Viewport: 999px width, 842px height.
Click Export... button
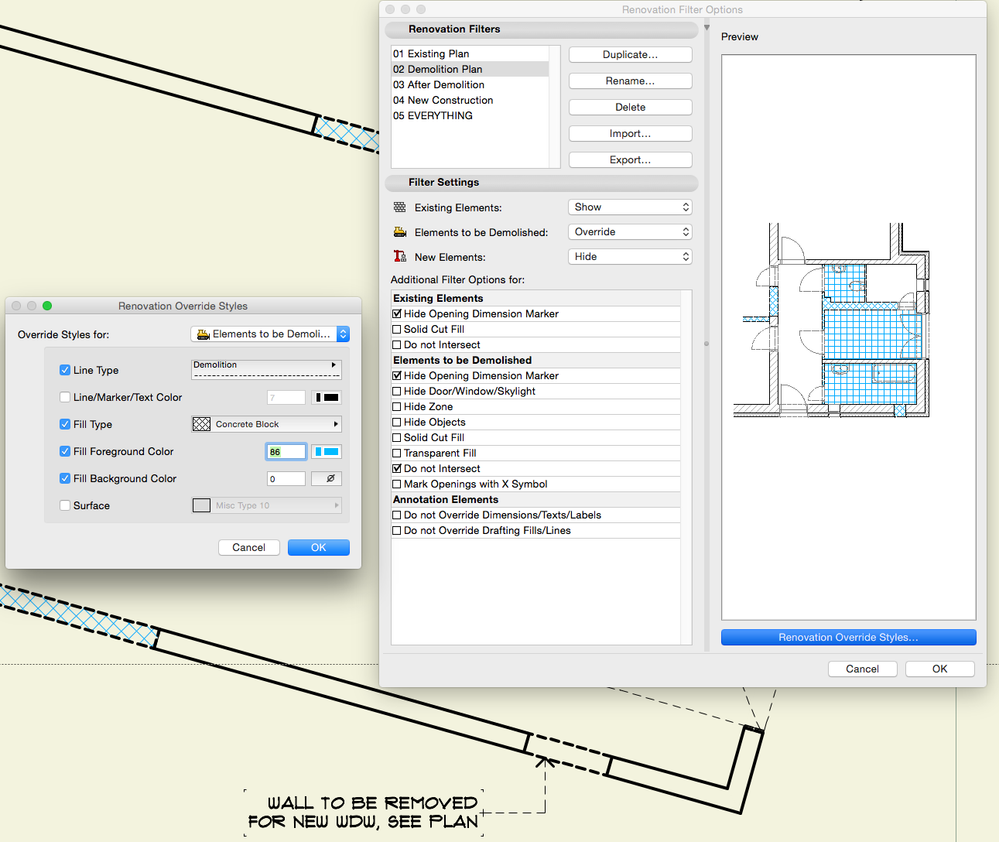(630, 159)
